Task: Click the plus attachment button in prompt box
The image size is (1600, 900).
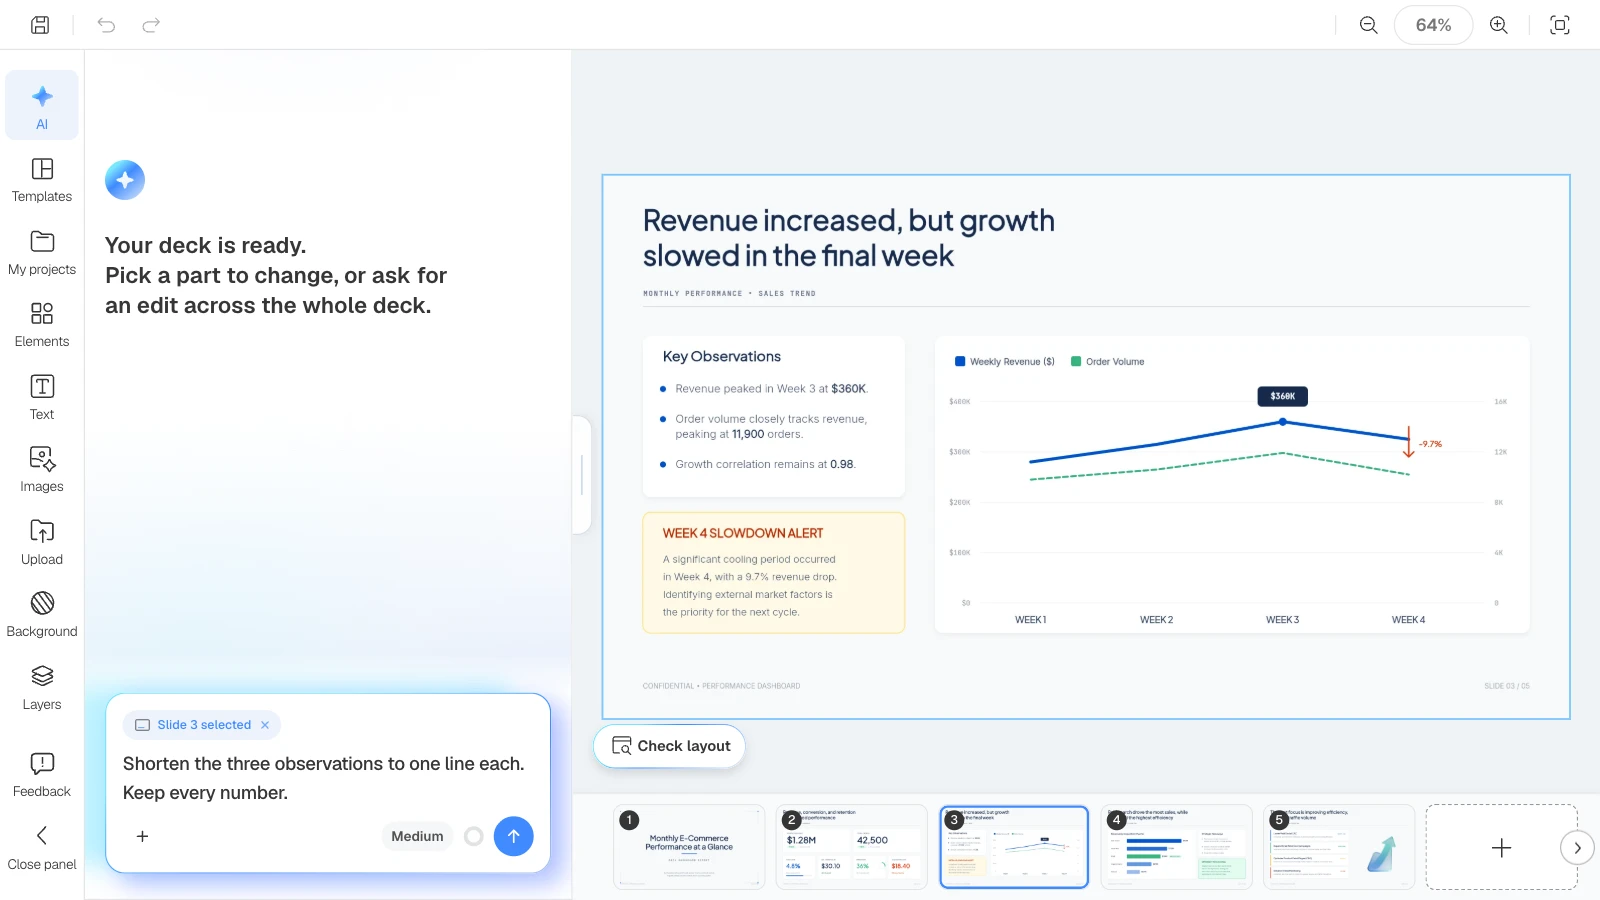Action: (142, 836)
